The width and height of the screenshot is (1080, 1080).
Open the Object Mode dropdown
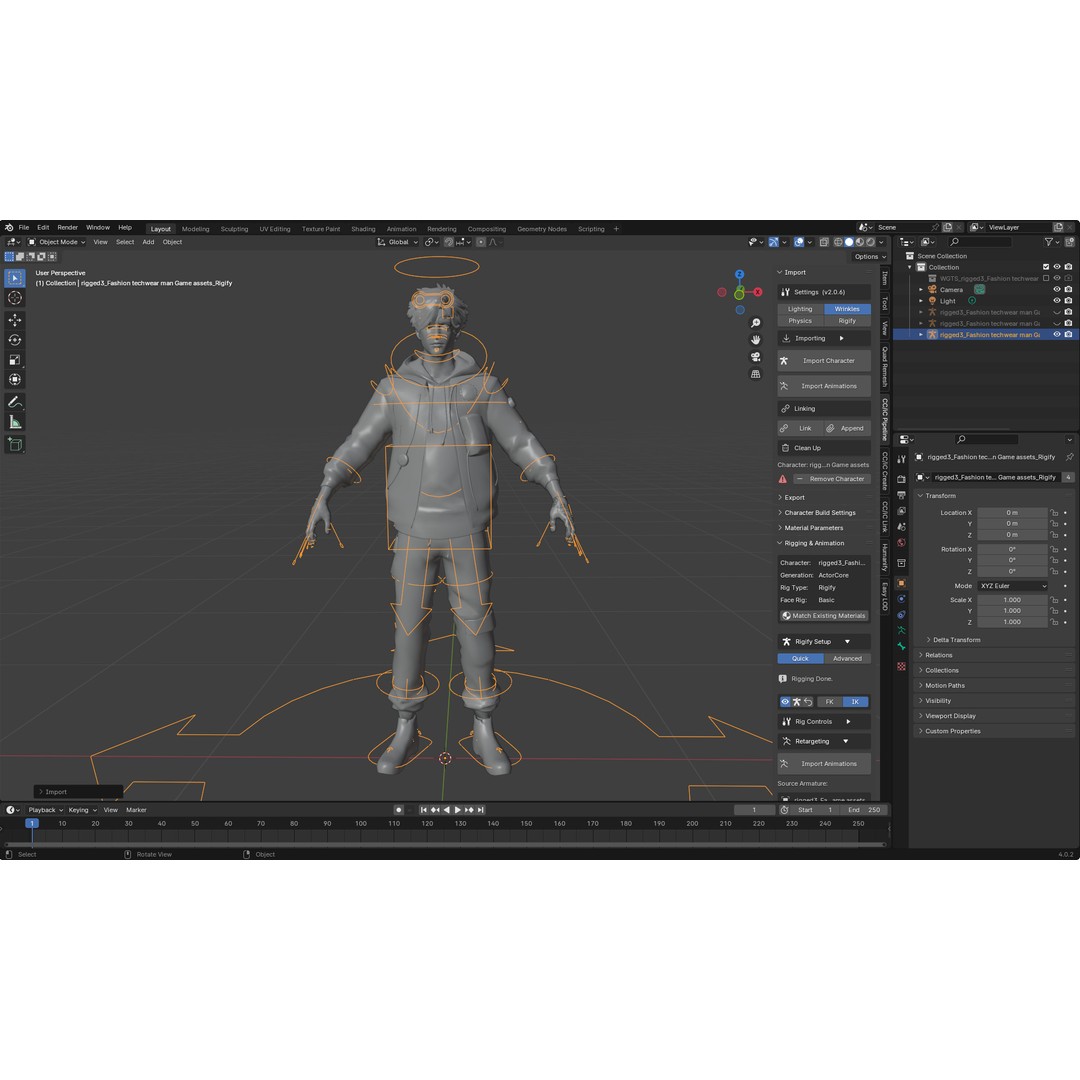click(x=56, y=242)
